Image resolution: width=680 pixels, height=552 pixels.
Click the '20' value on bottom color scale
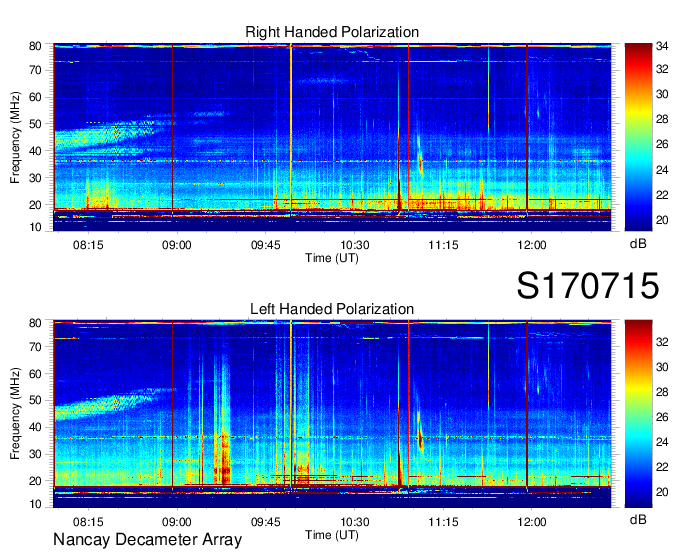662,492
